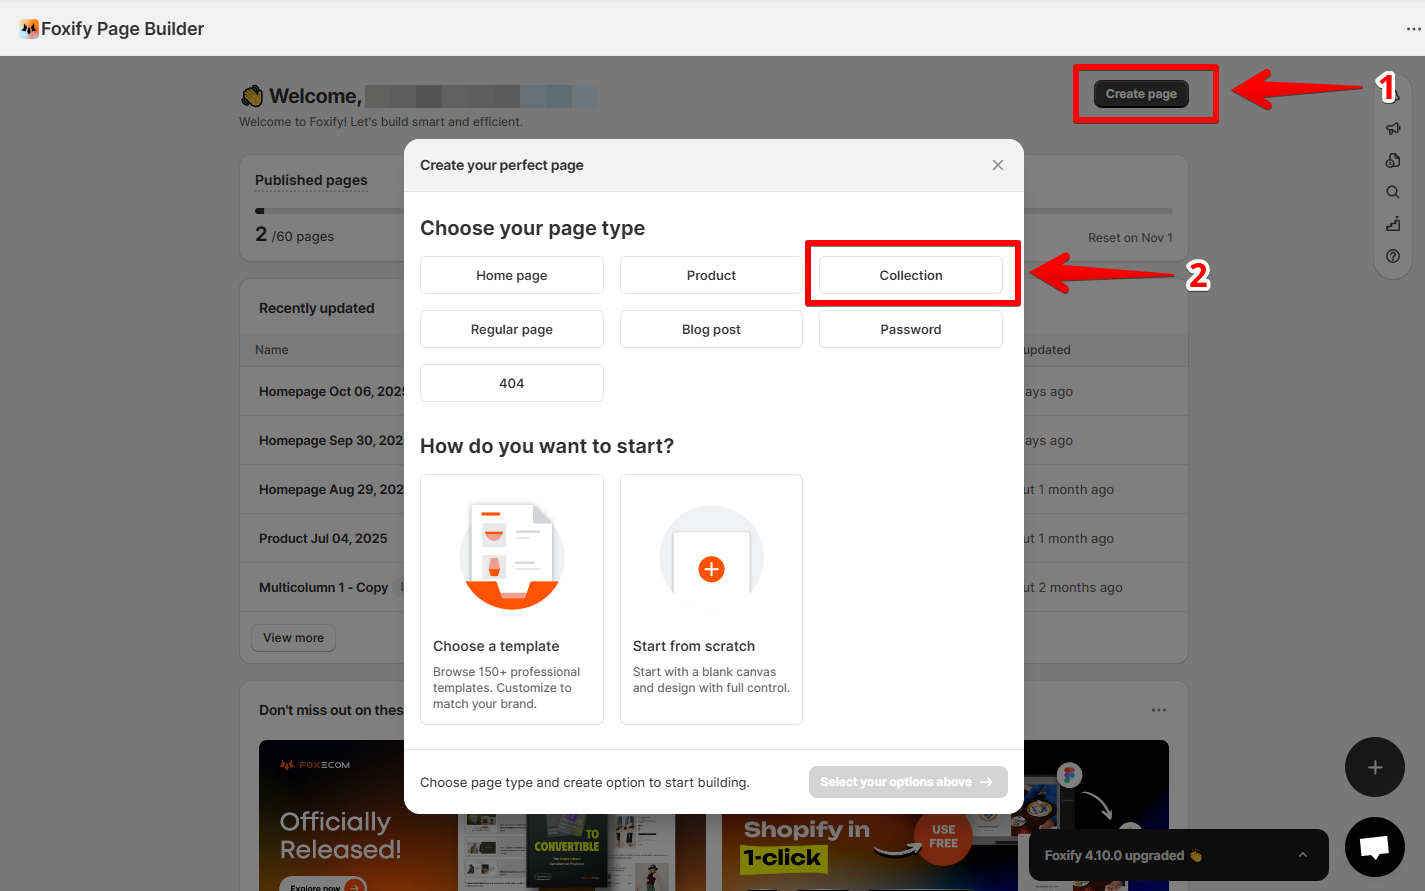
Task: Open the three-dot menu on the promotions card
Action: pos(1159,710)
